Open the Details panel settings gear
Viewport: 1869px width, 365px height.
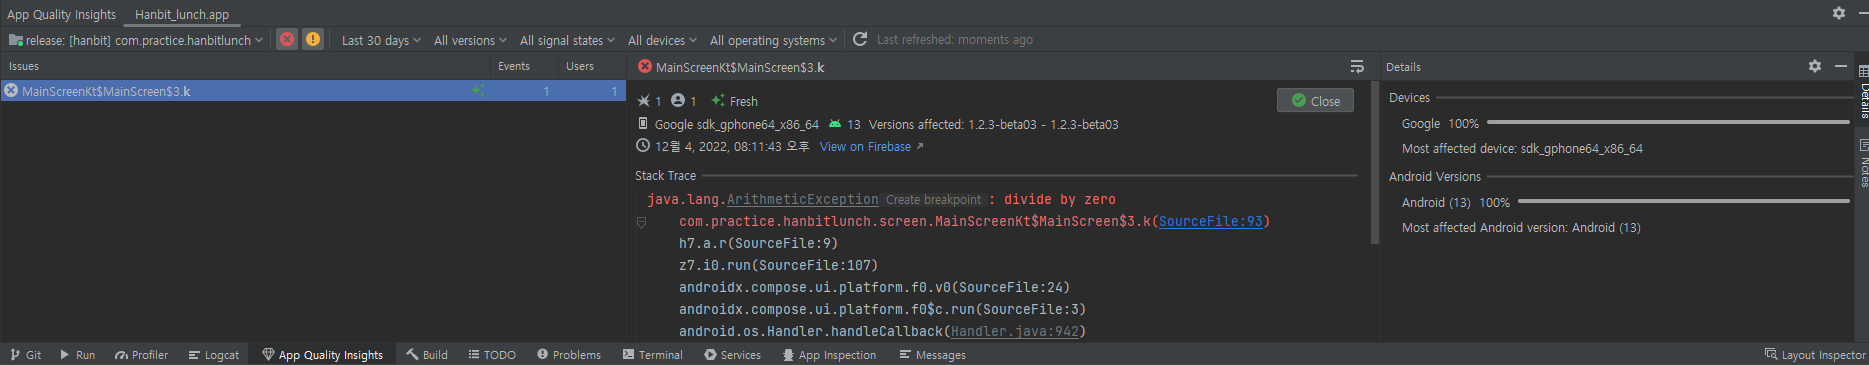tap(1814, 66)
